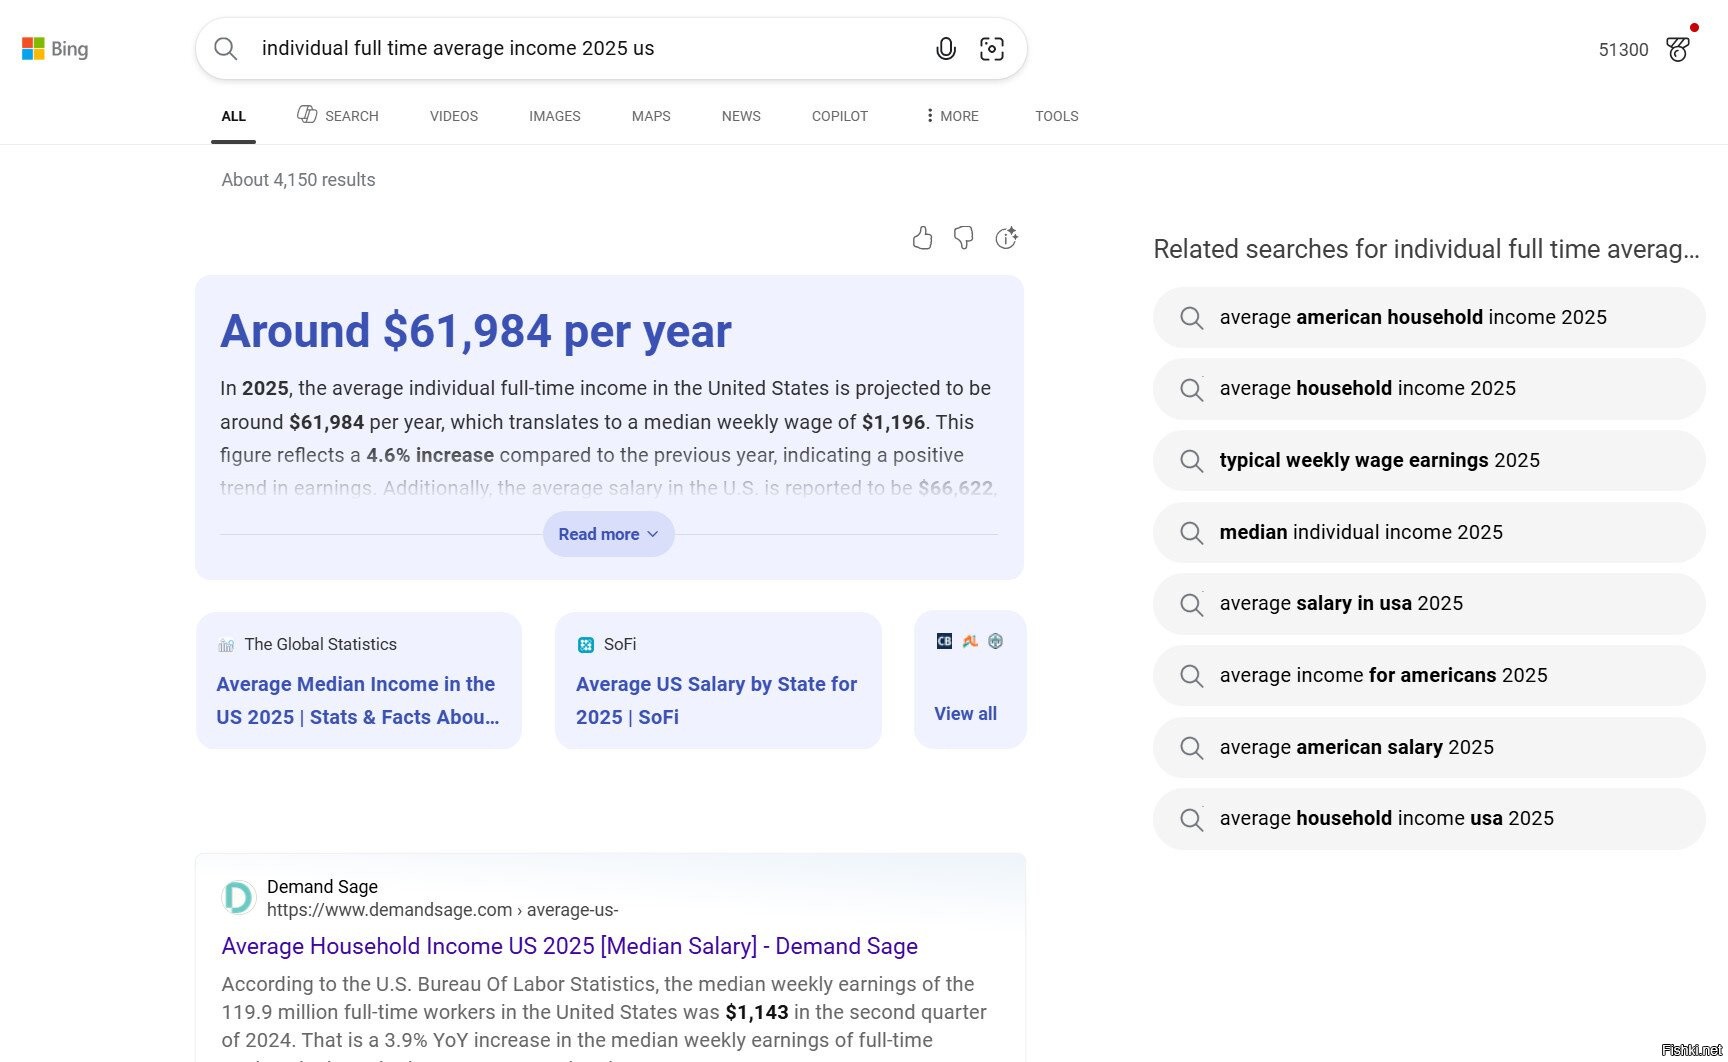Viewport: 1728px width, 1062px height.
Task: Click the magnifier icon in search box
Action: pyautogui.click(x=226, y=49)
